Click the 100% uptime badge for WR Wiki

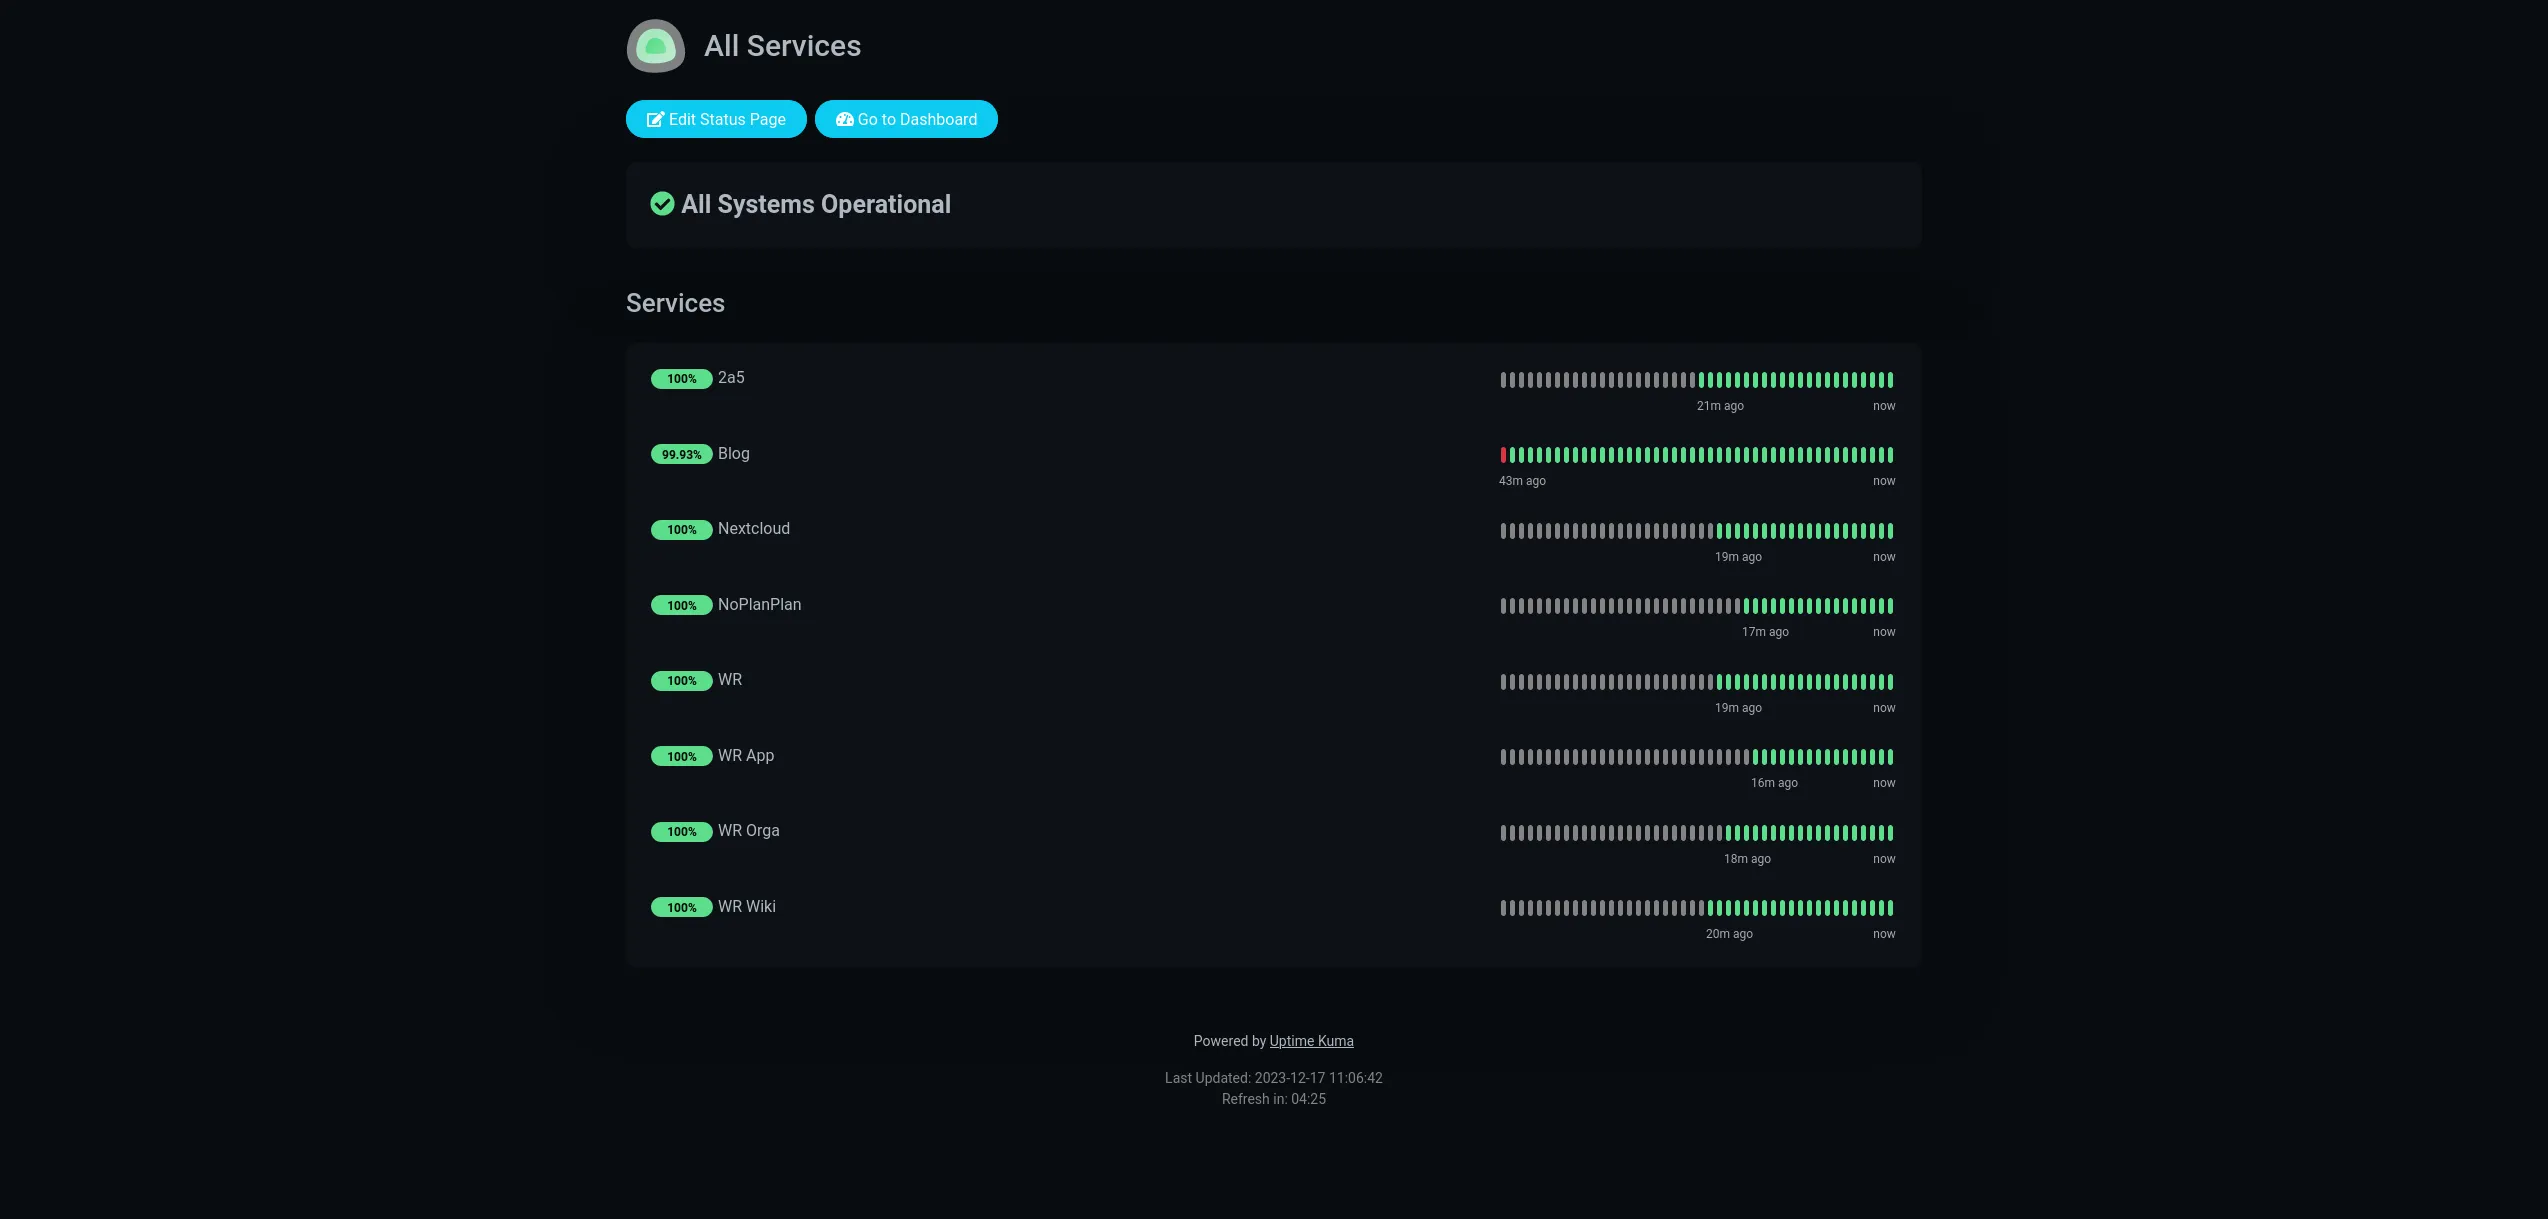(x=681, y=907)
